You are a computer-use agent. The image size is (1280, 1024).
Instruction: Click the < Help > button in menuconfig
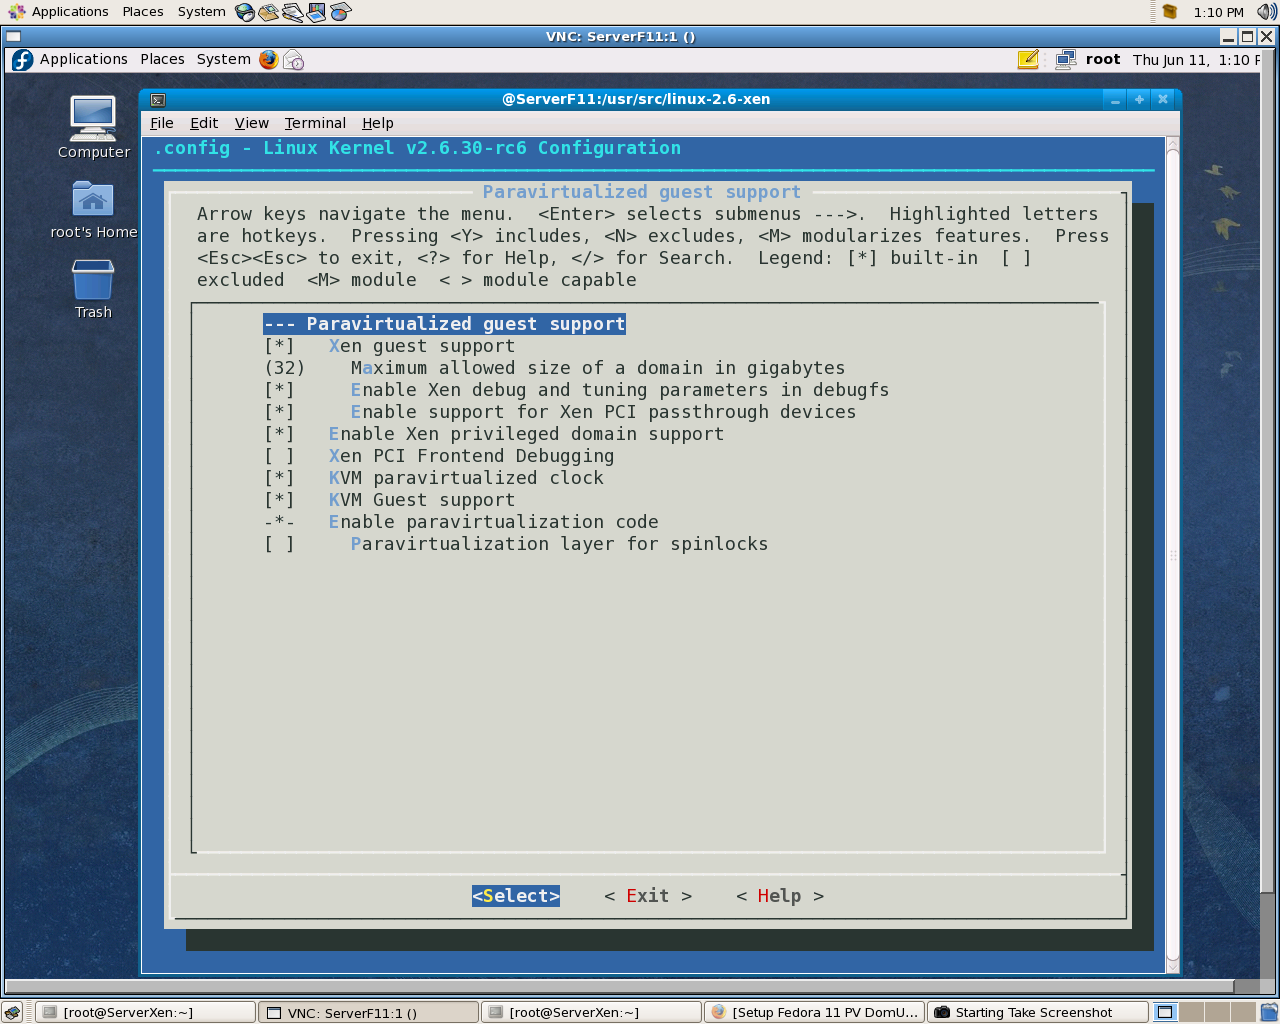point(780,896)
